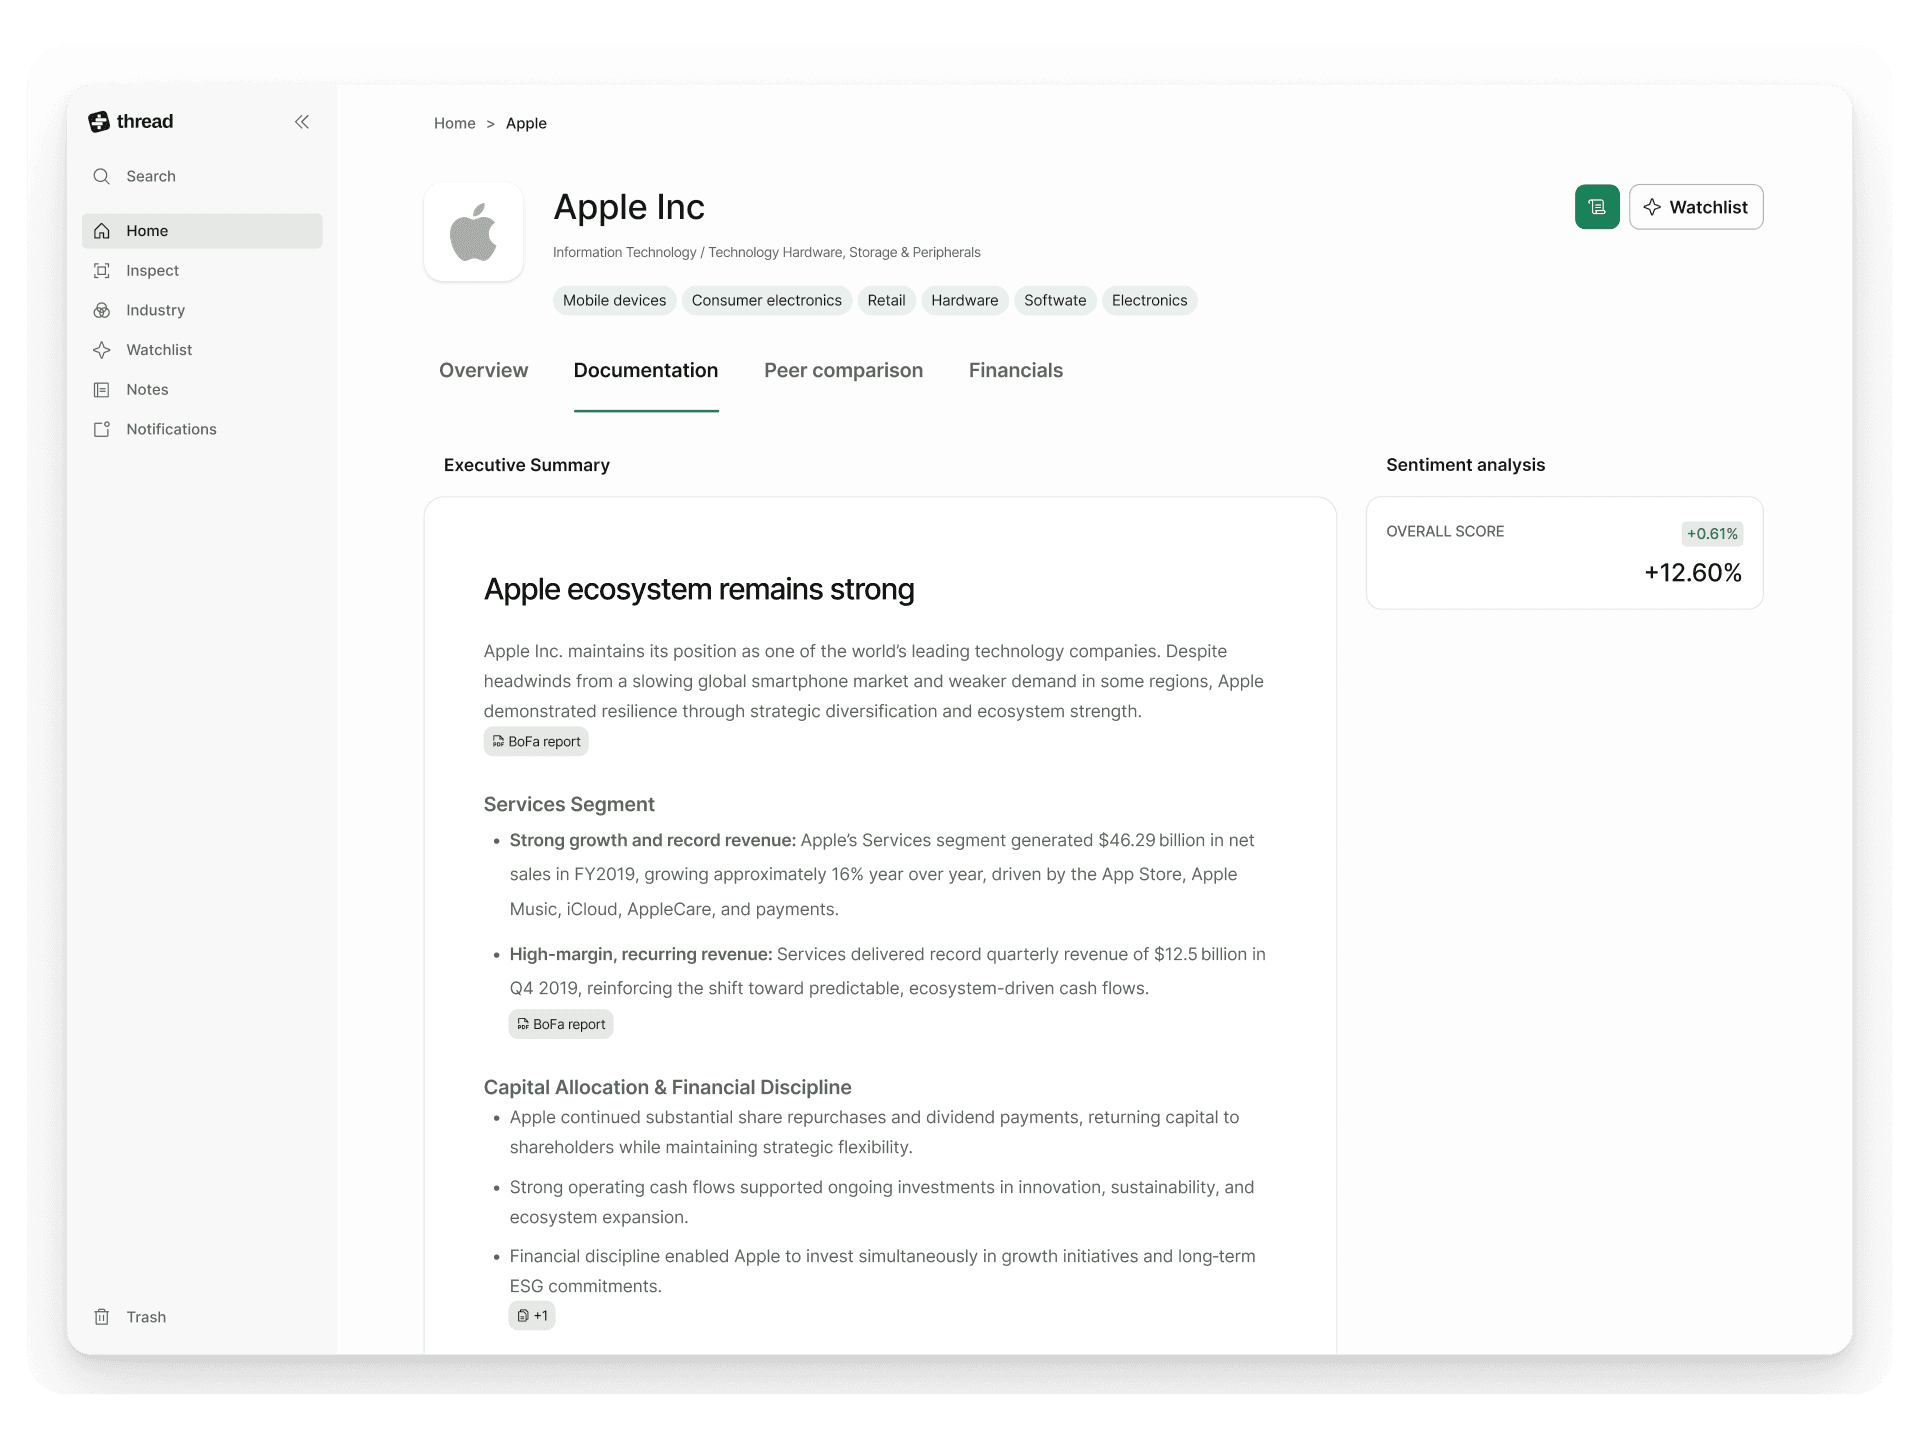
Task: Click the Search field in sidebar
Action: pos(151,176)
